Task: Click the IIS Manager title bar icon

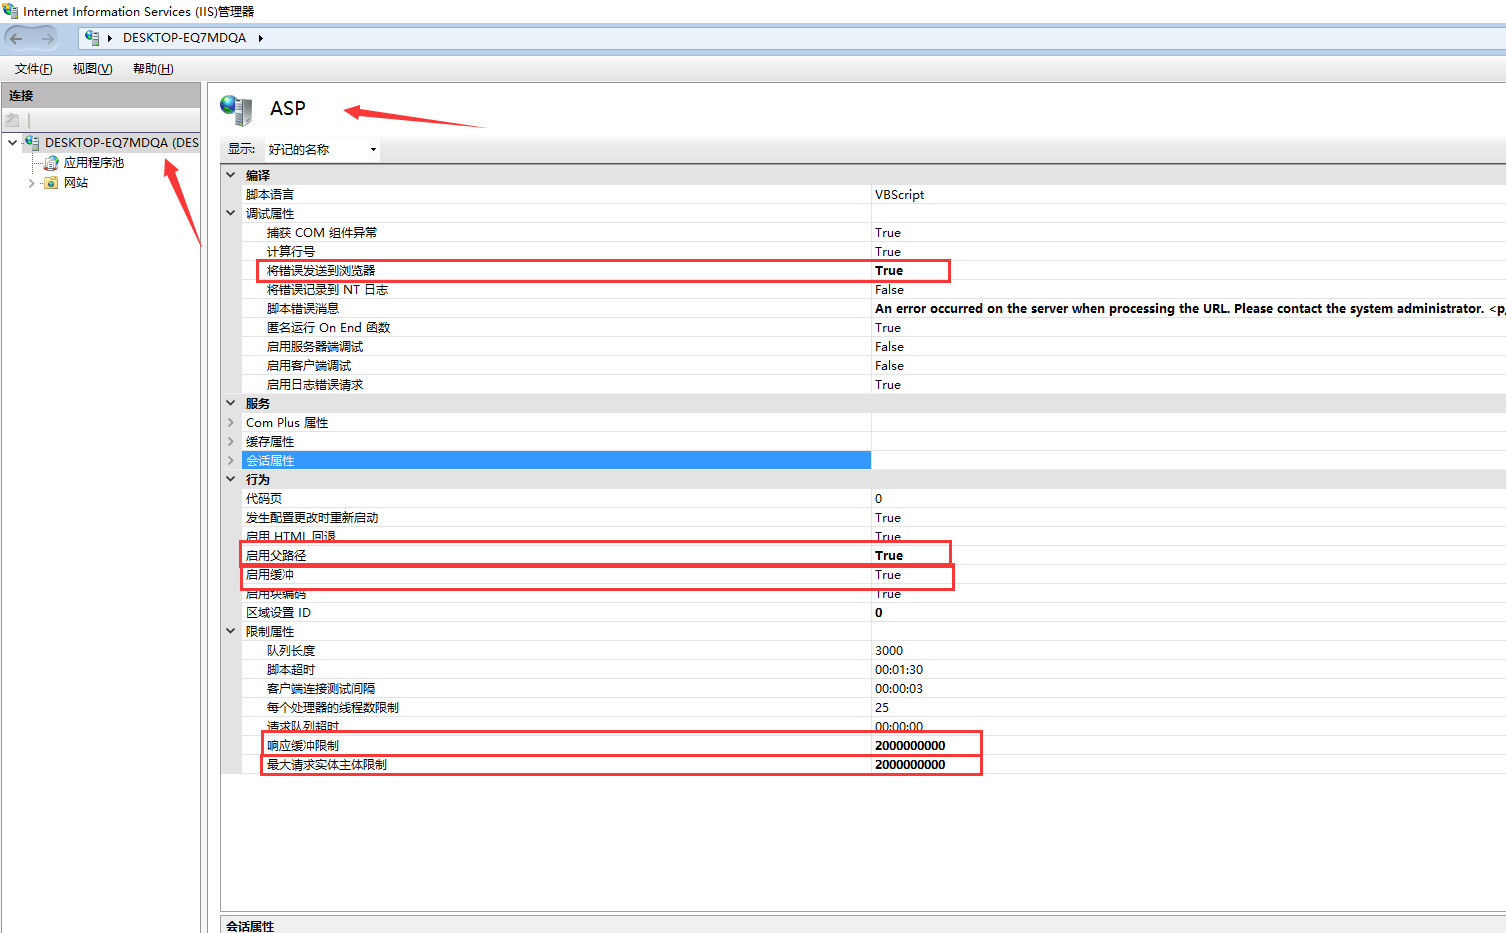Action: [10, 11]
